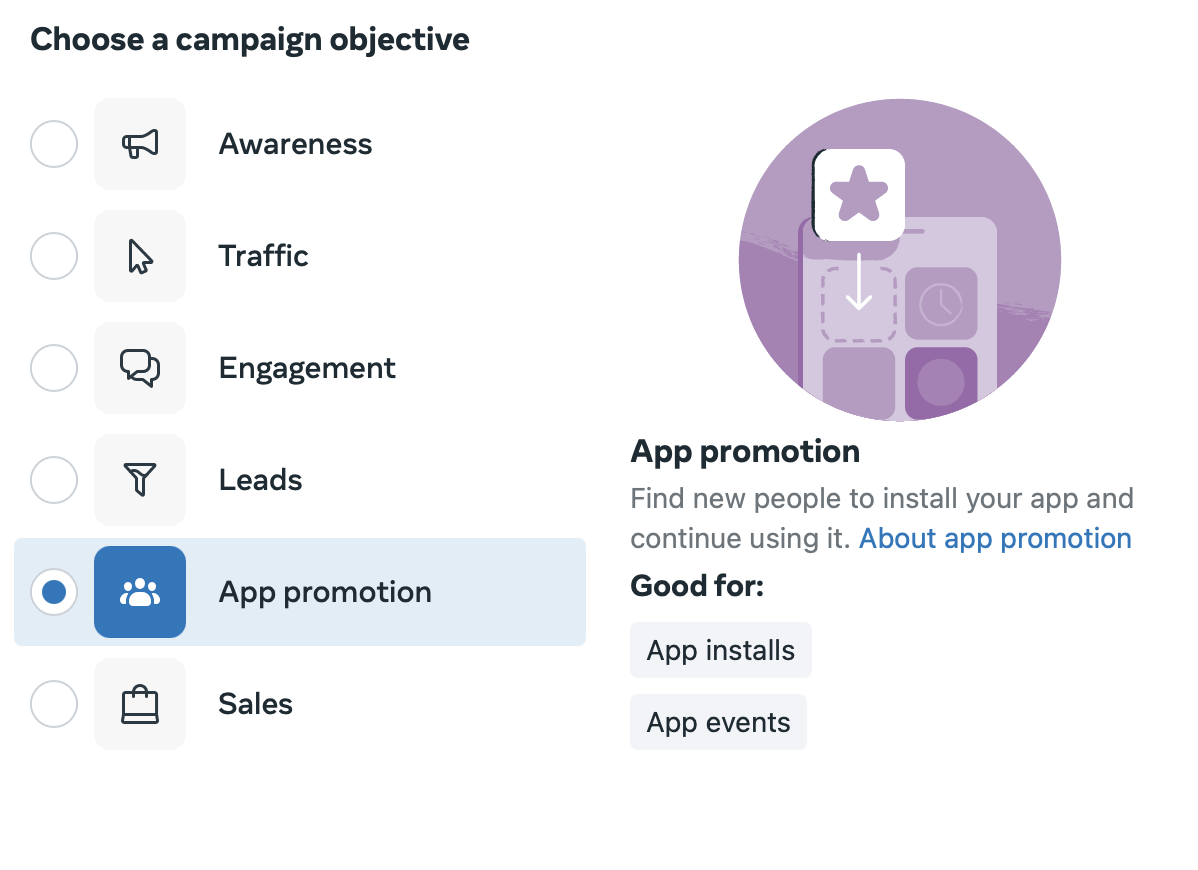1198x870 pixels.
Task: Click the selected App promotion radio button
Action: pos(54,592)
